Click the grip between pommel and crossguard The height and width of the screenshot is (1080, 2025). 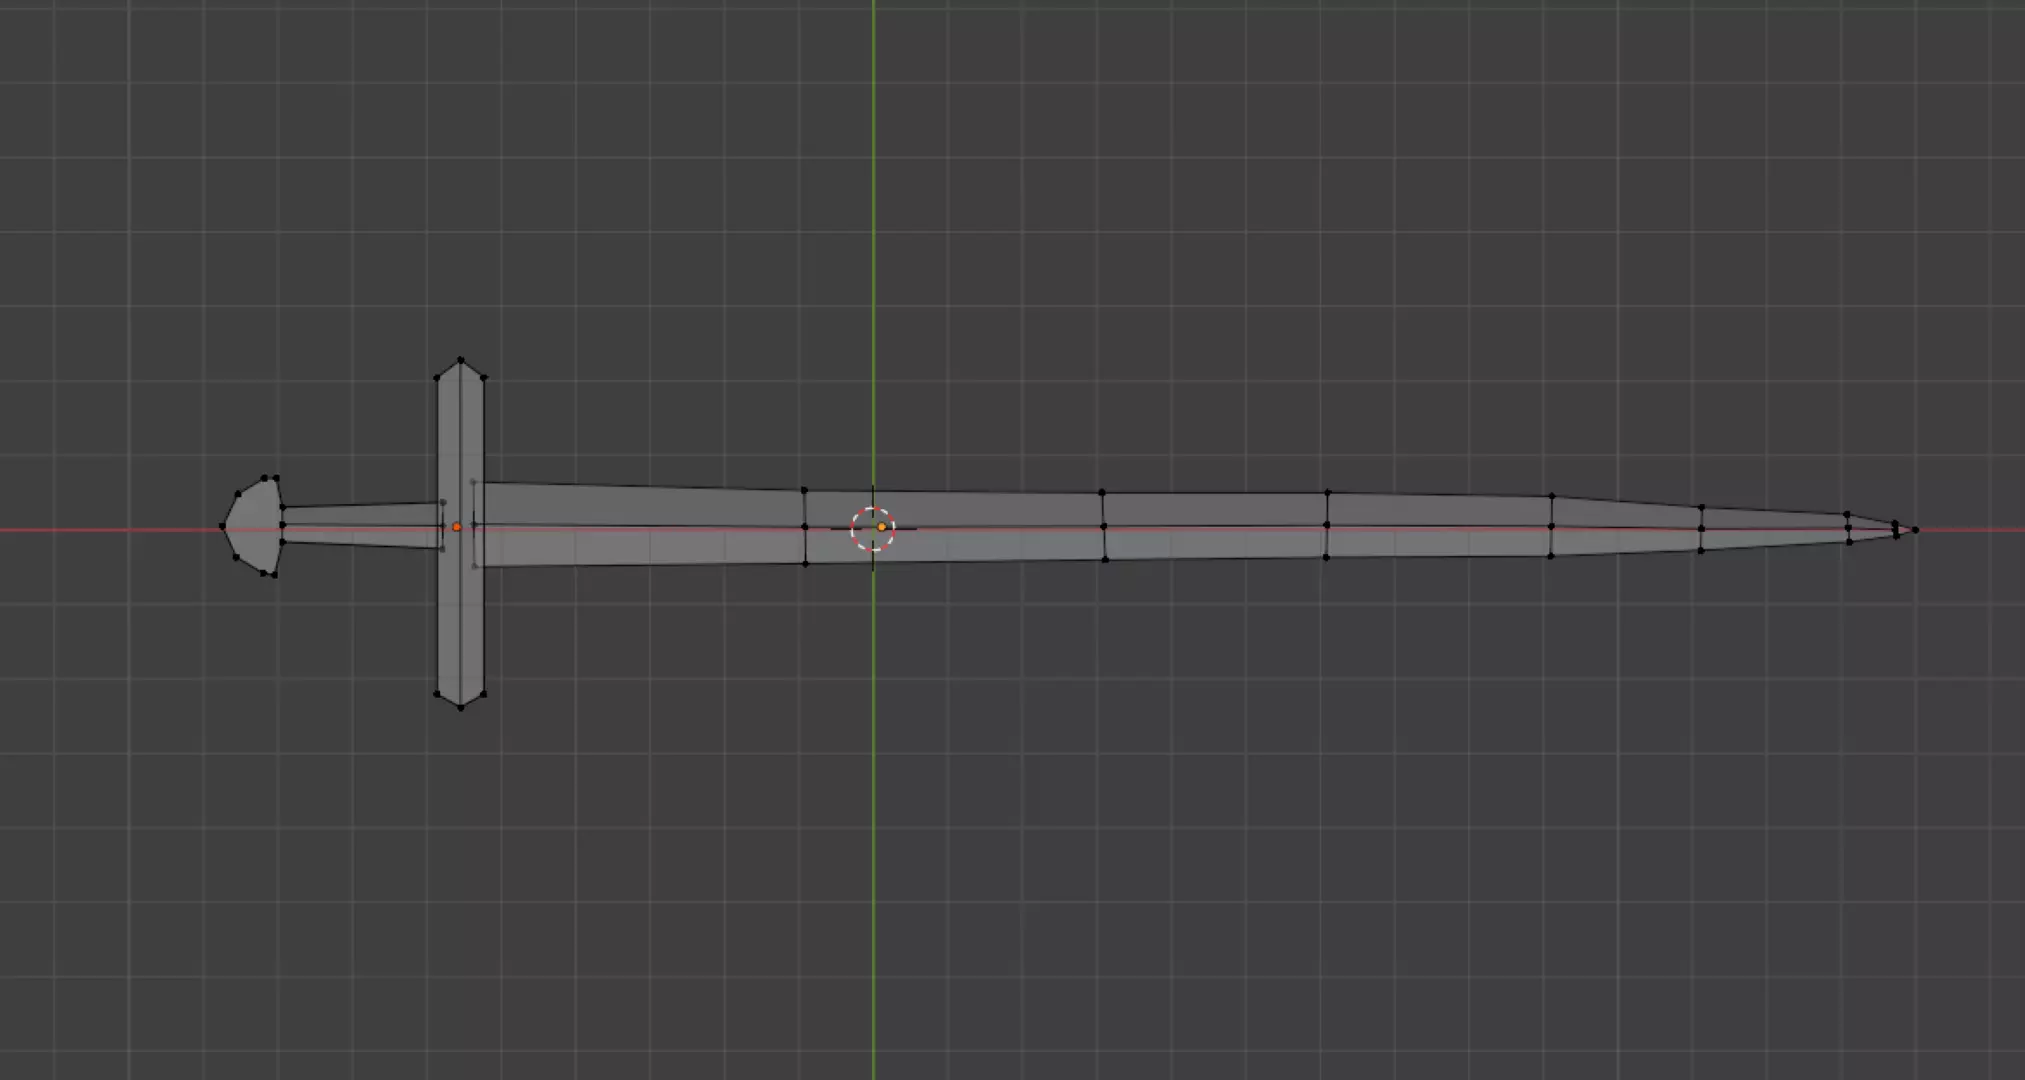(362, 525)
